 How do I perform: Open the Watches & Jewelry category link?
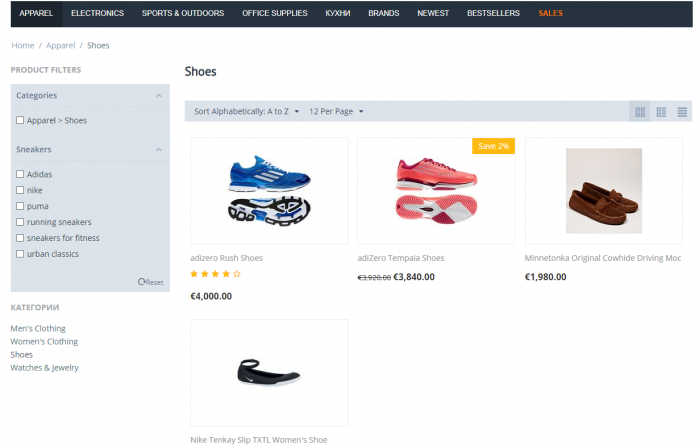[x=44, y=368]
